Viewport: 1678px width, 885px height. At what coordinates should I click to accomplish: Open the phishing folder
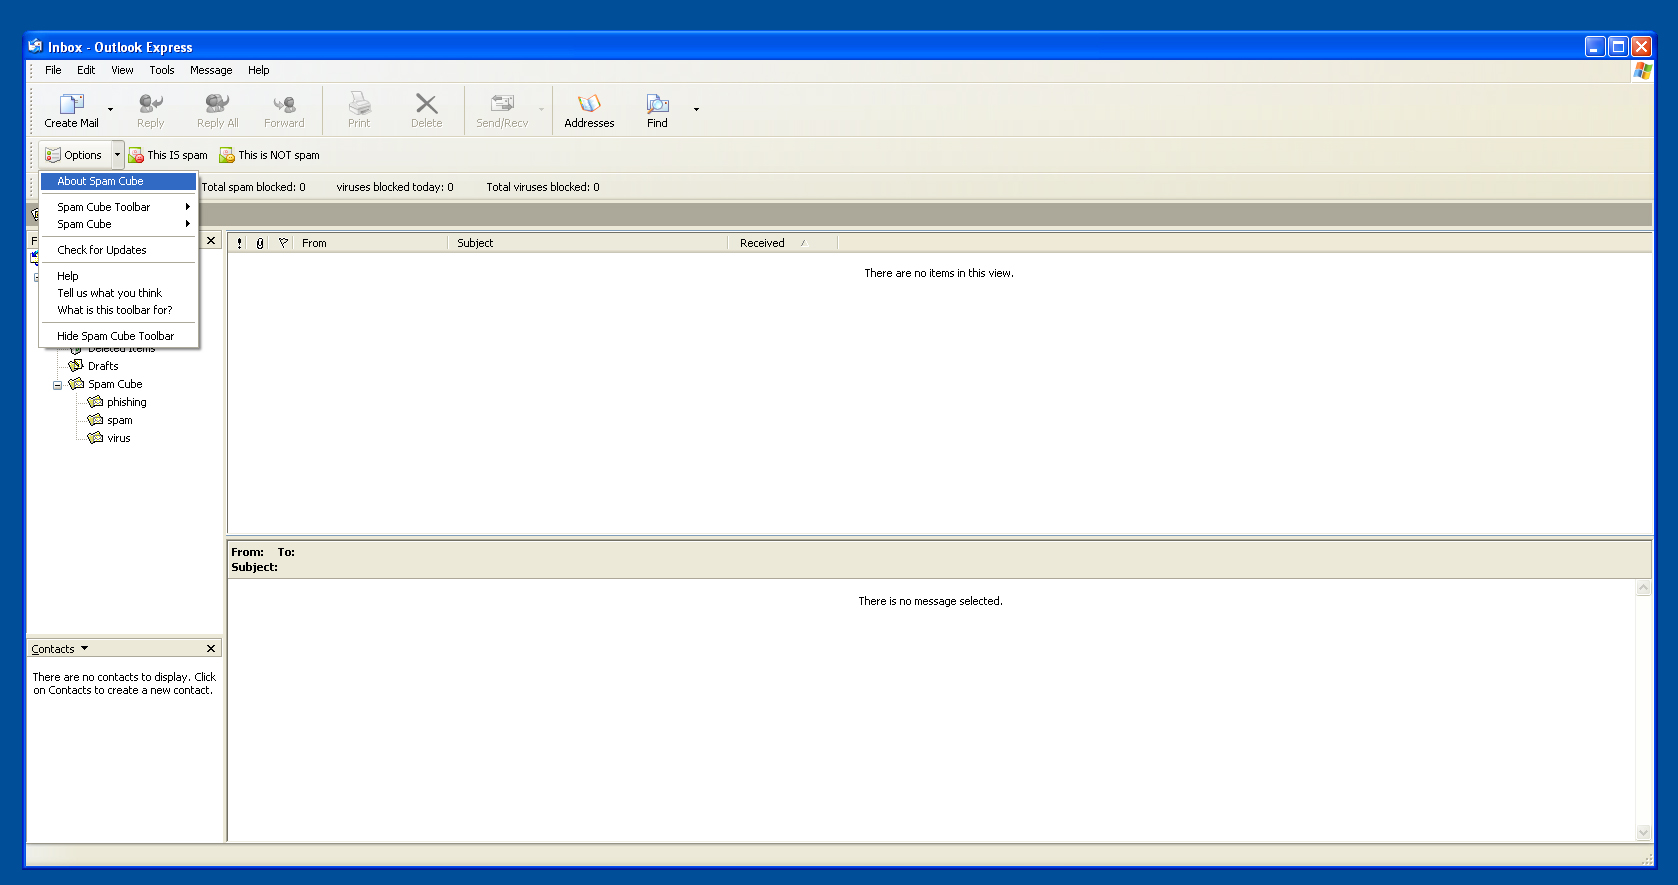click(126, 402)
